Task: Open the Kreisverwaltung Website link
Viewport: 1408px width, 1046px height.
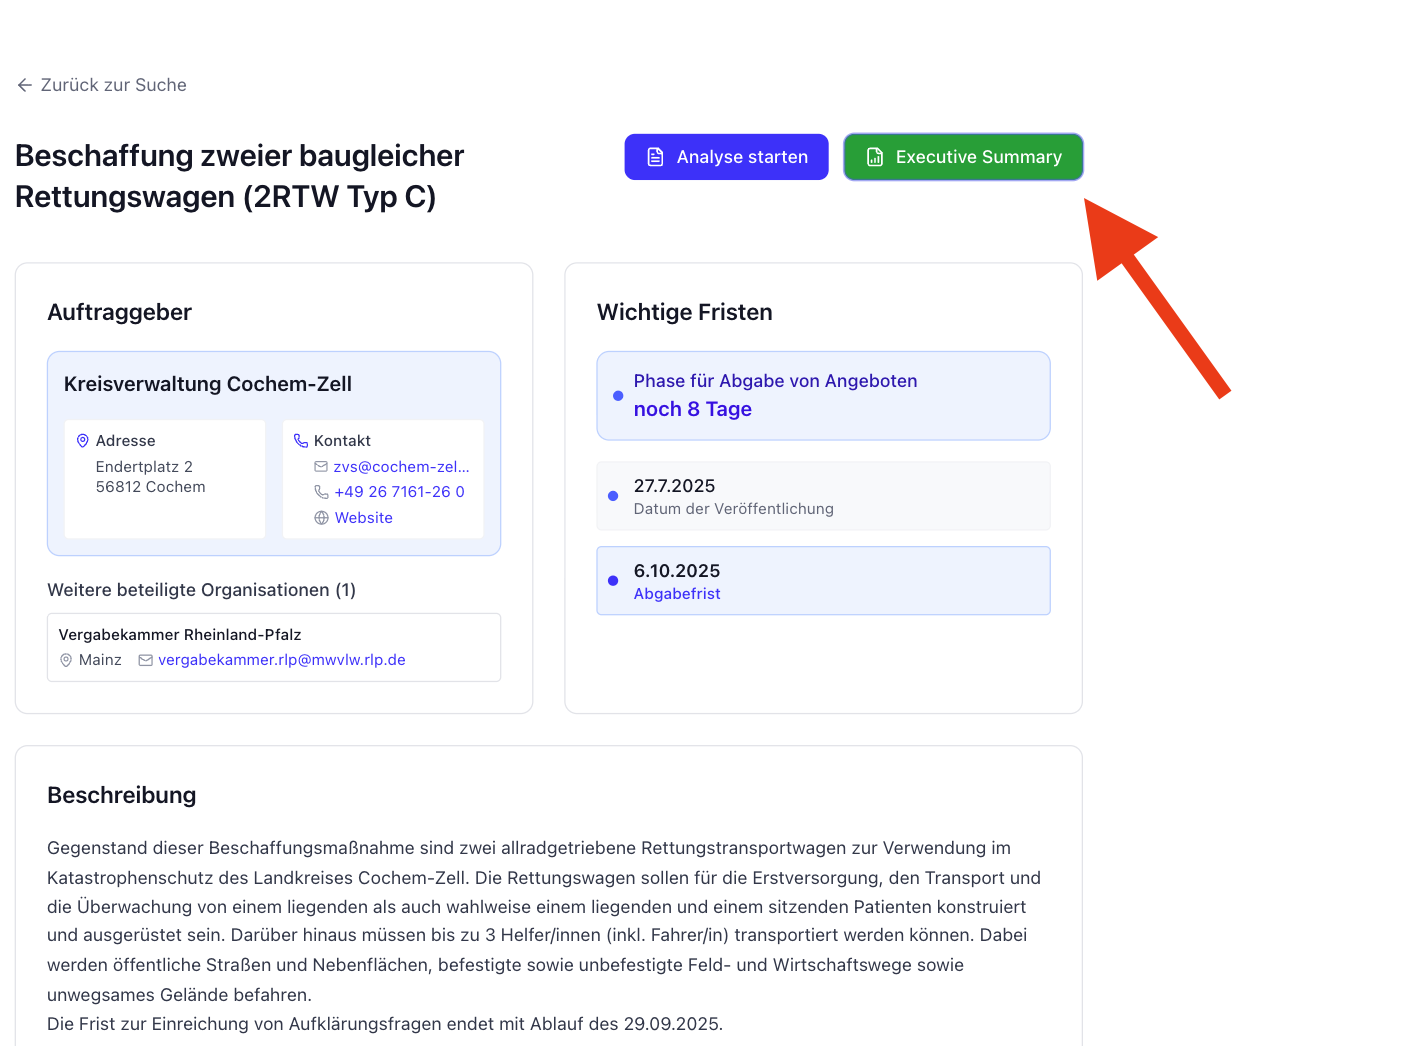Action: tap(363, 518)
